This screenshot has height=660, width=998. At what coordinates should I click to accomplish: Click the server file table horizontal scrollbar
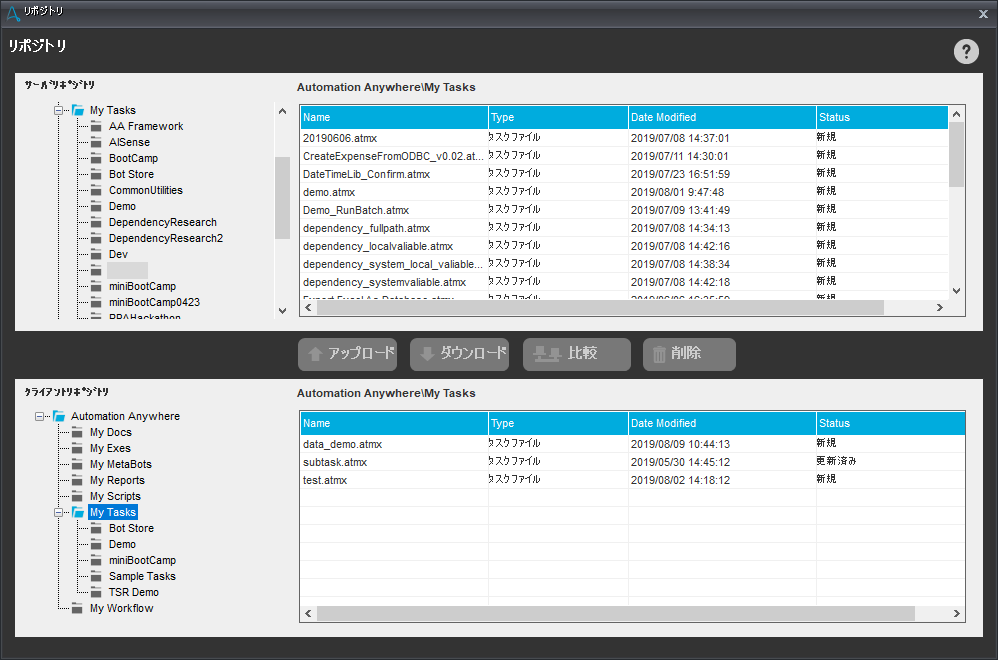click(x=600, y=308)
